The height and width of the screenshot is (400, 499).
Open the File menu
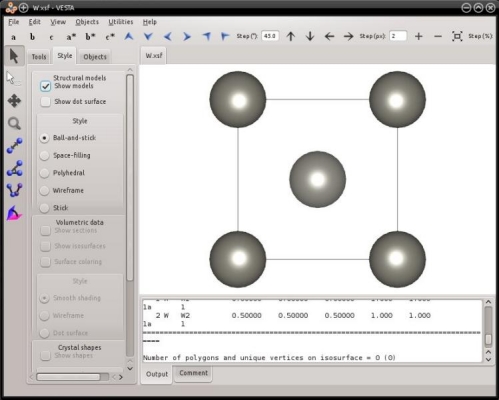(x=14, y=22)
